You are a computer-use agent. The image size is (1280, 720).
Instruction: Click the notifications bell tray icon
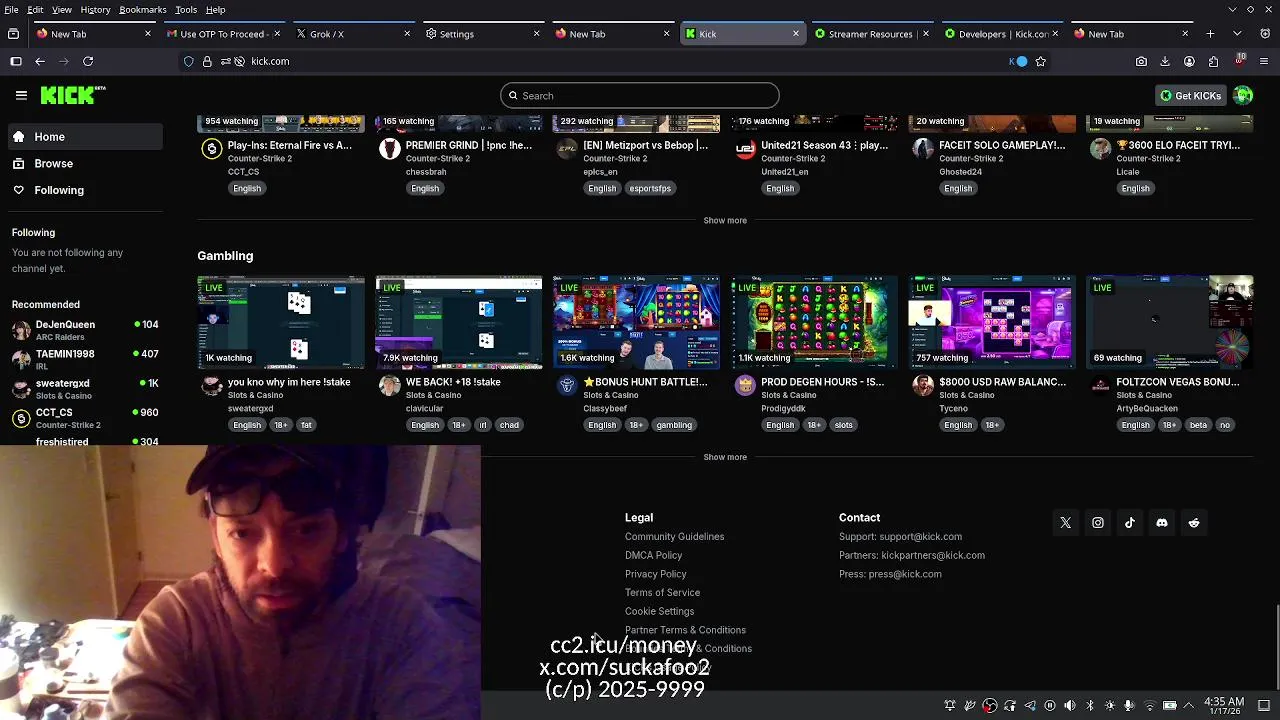coord(950,705)
